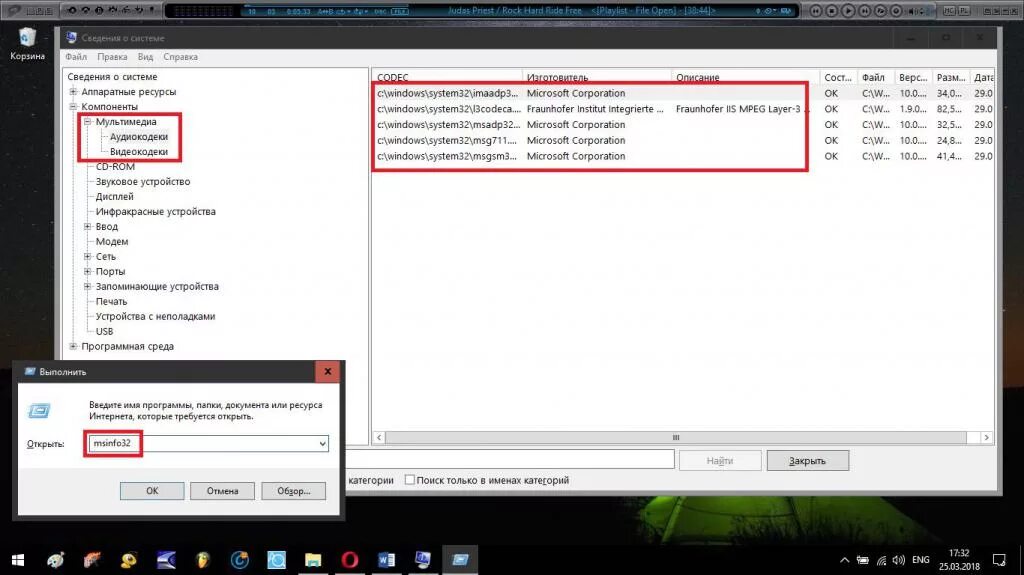Expand the Запоминающие устройства tree node
This screenshot has width=1024, height=575.
coord(88,286)
